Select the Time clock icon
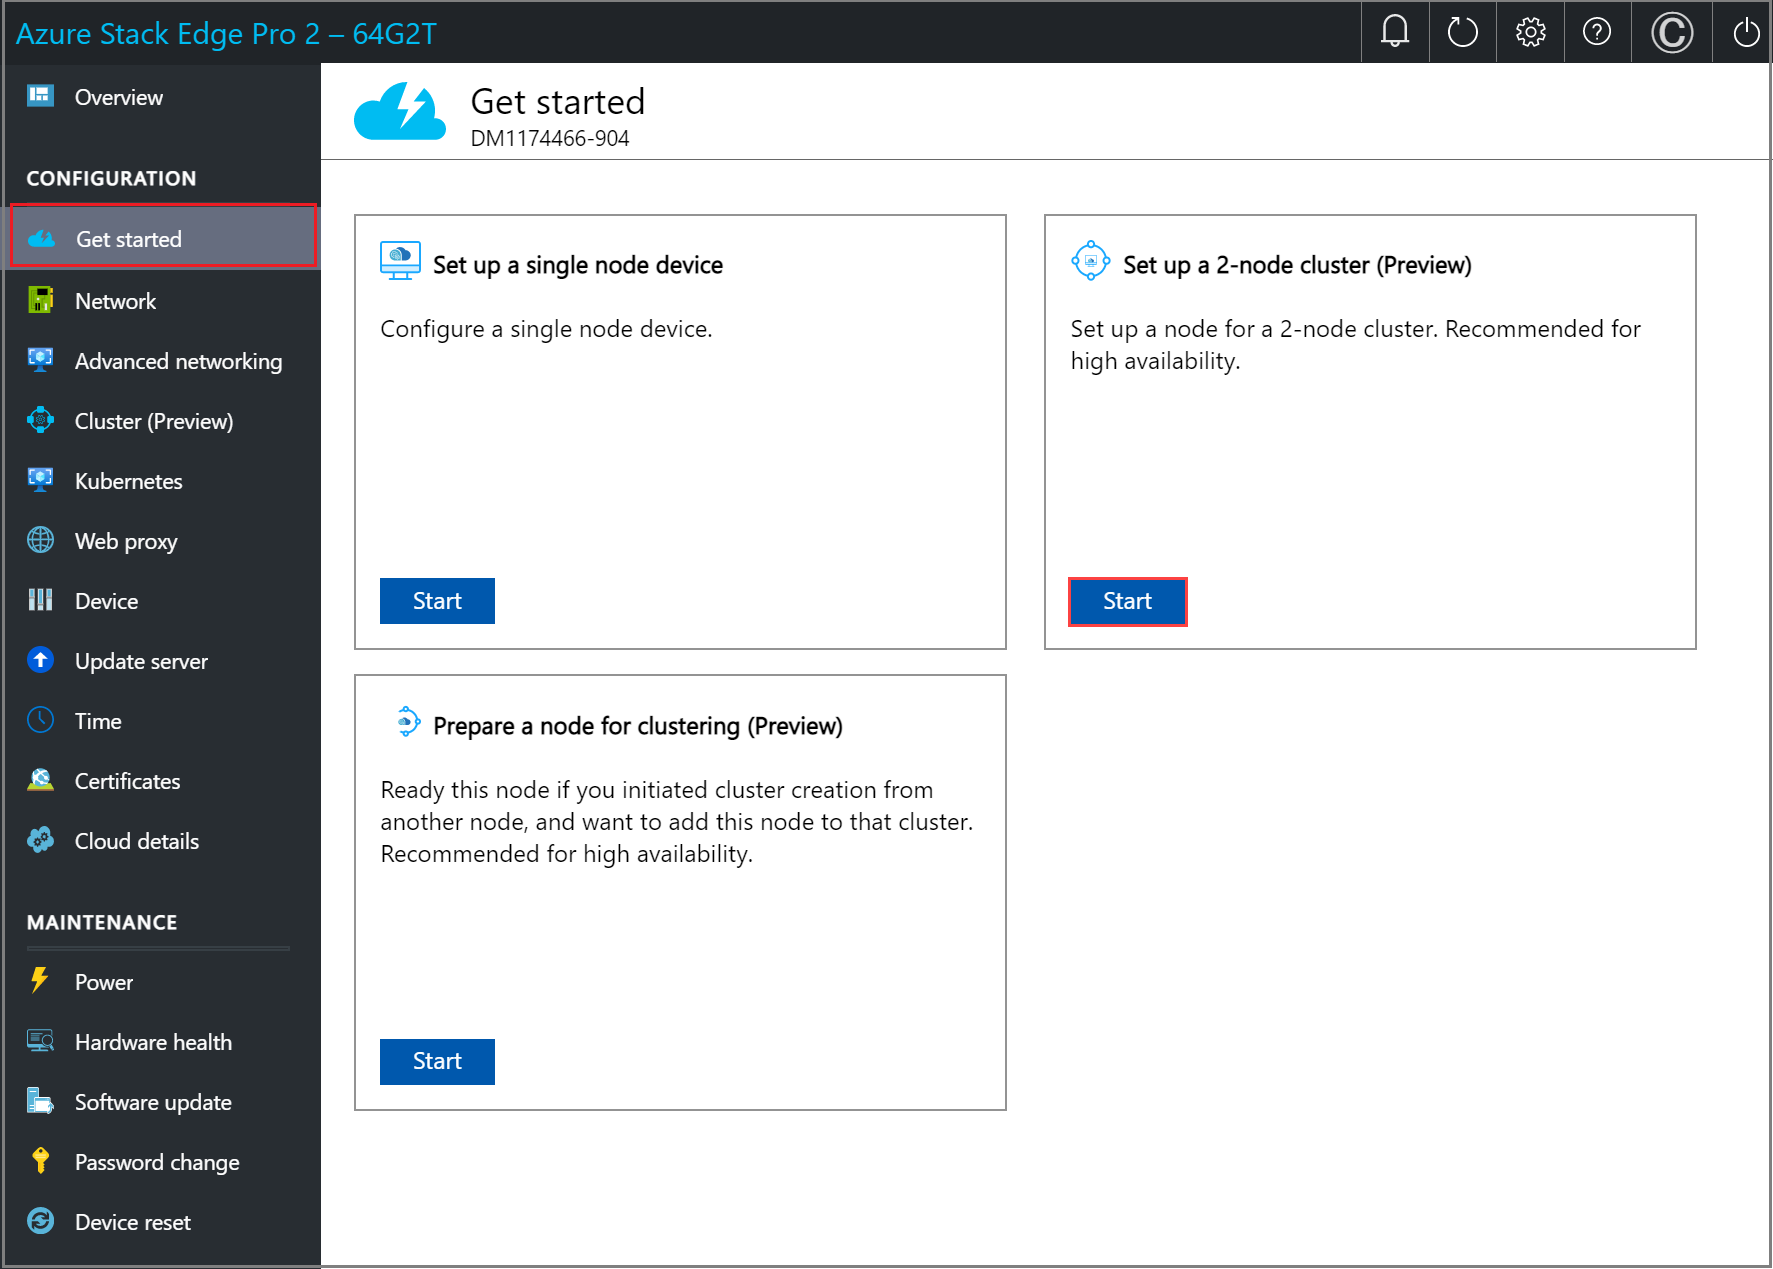This screenshot has height=1269, width=1773. click(x=40, y=720)
